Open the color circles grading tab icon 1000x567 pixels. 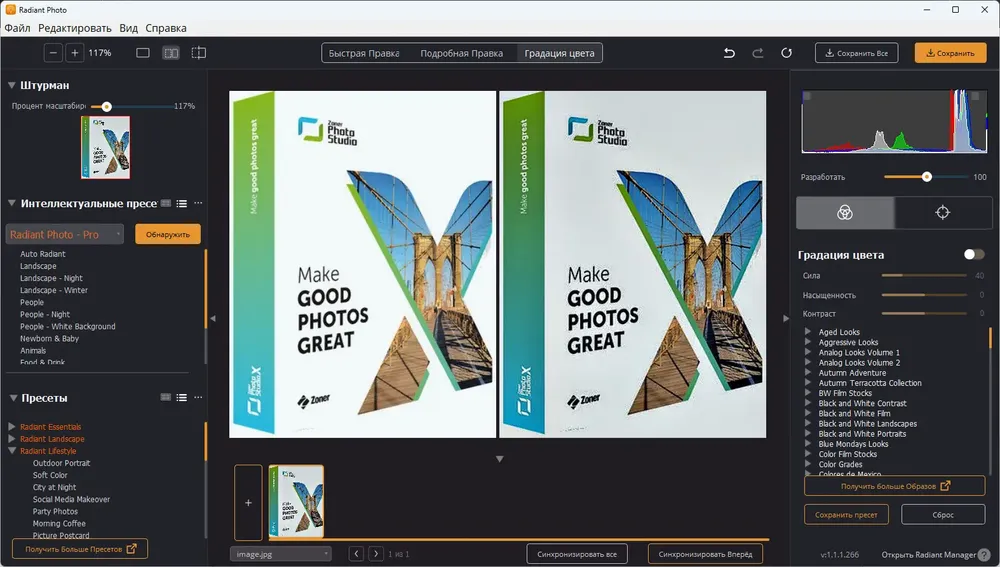(x=844, y=212)
